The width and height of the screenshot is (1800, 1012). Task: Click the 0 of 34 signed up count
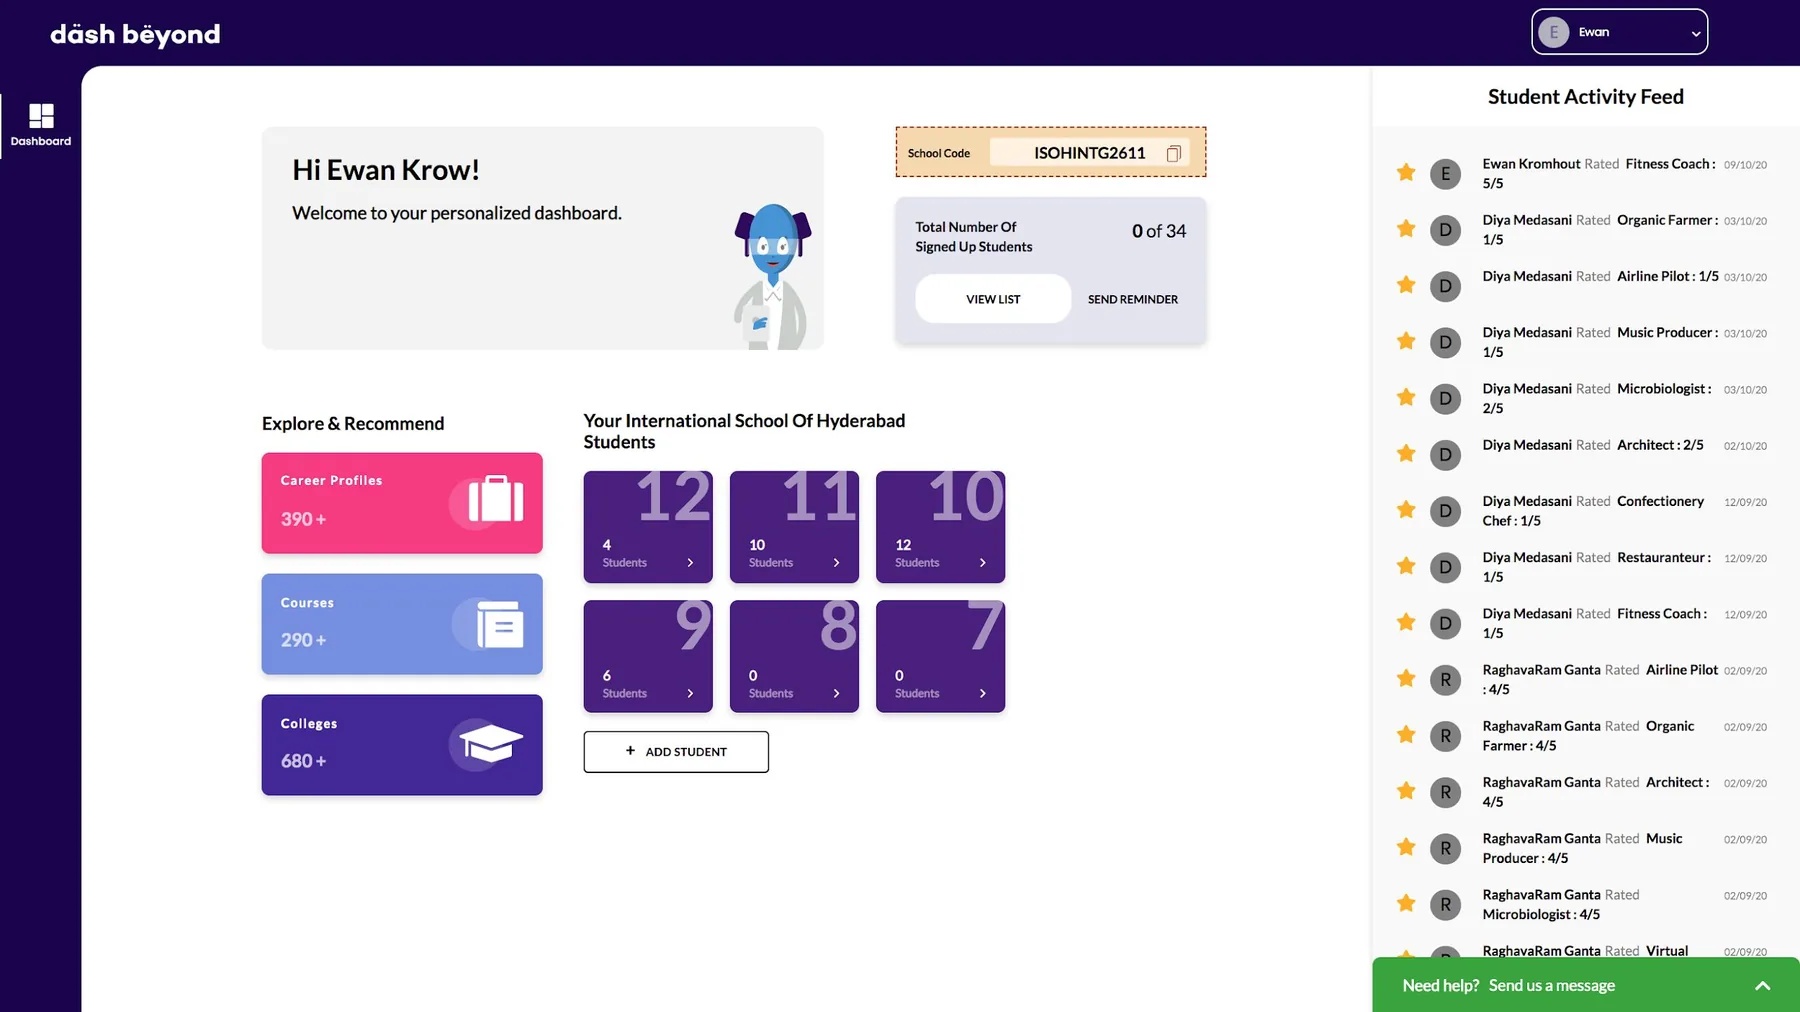(1159, 231)
